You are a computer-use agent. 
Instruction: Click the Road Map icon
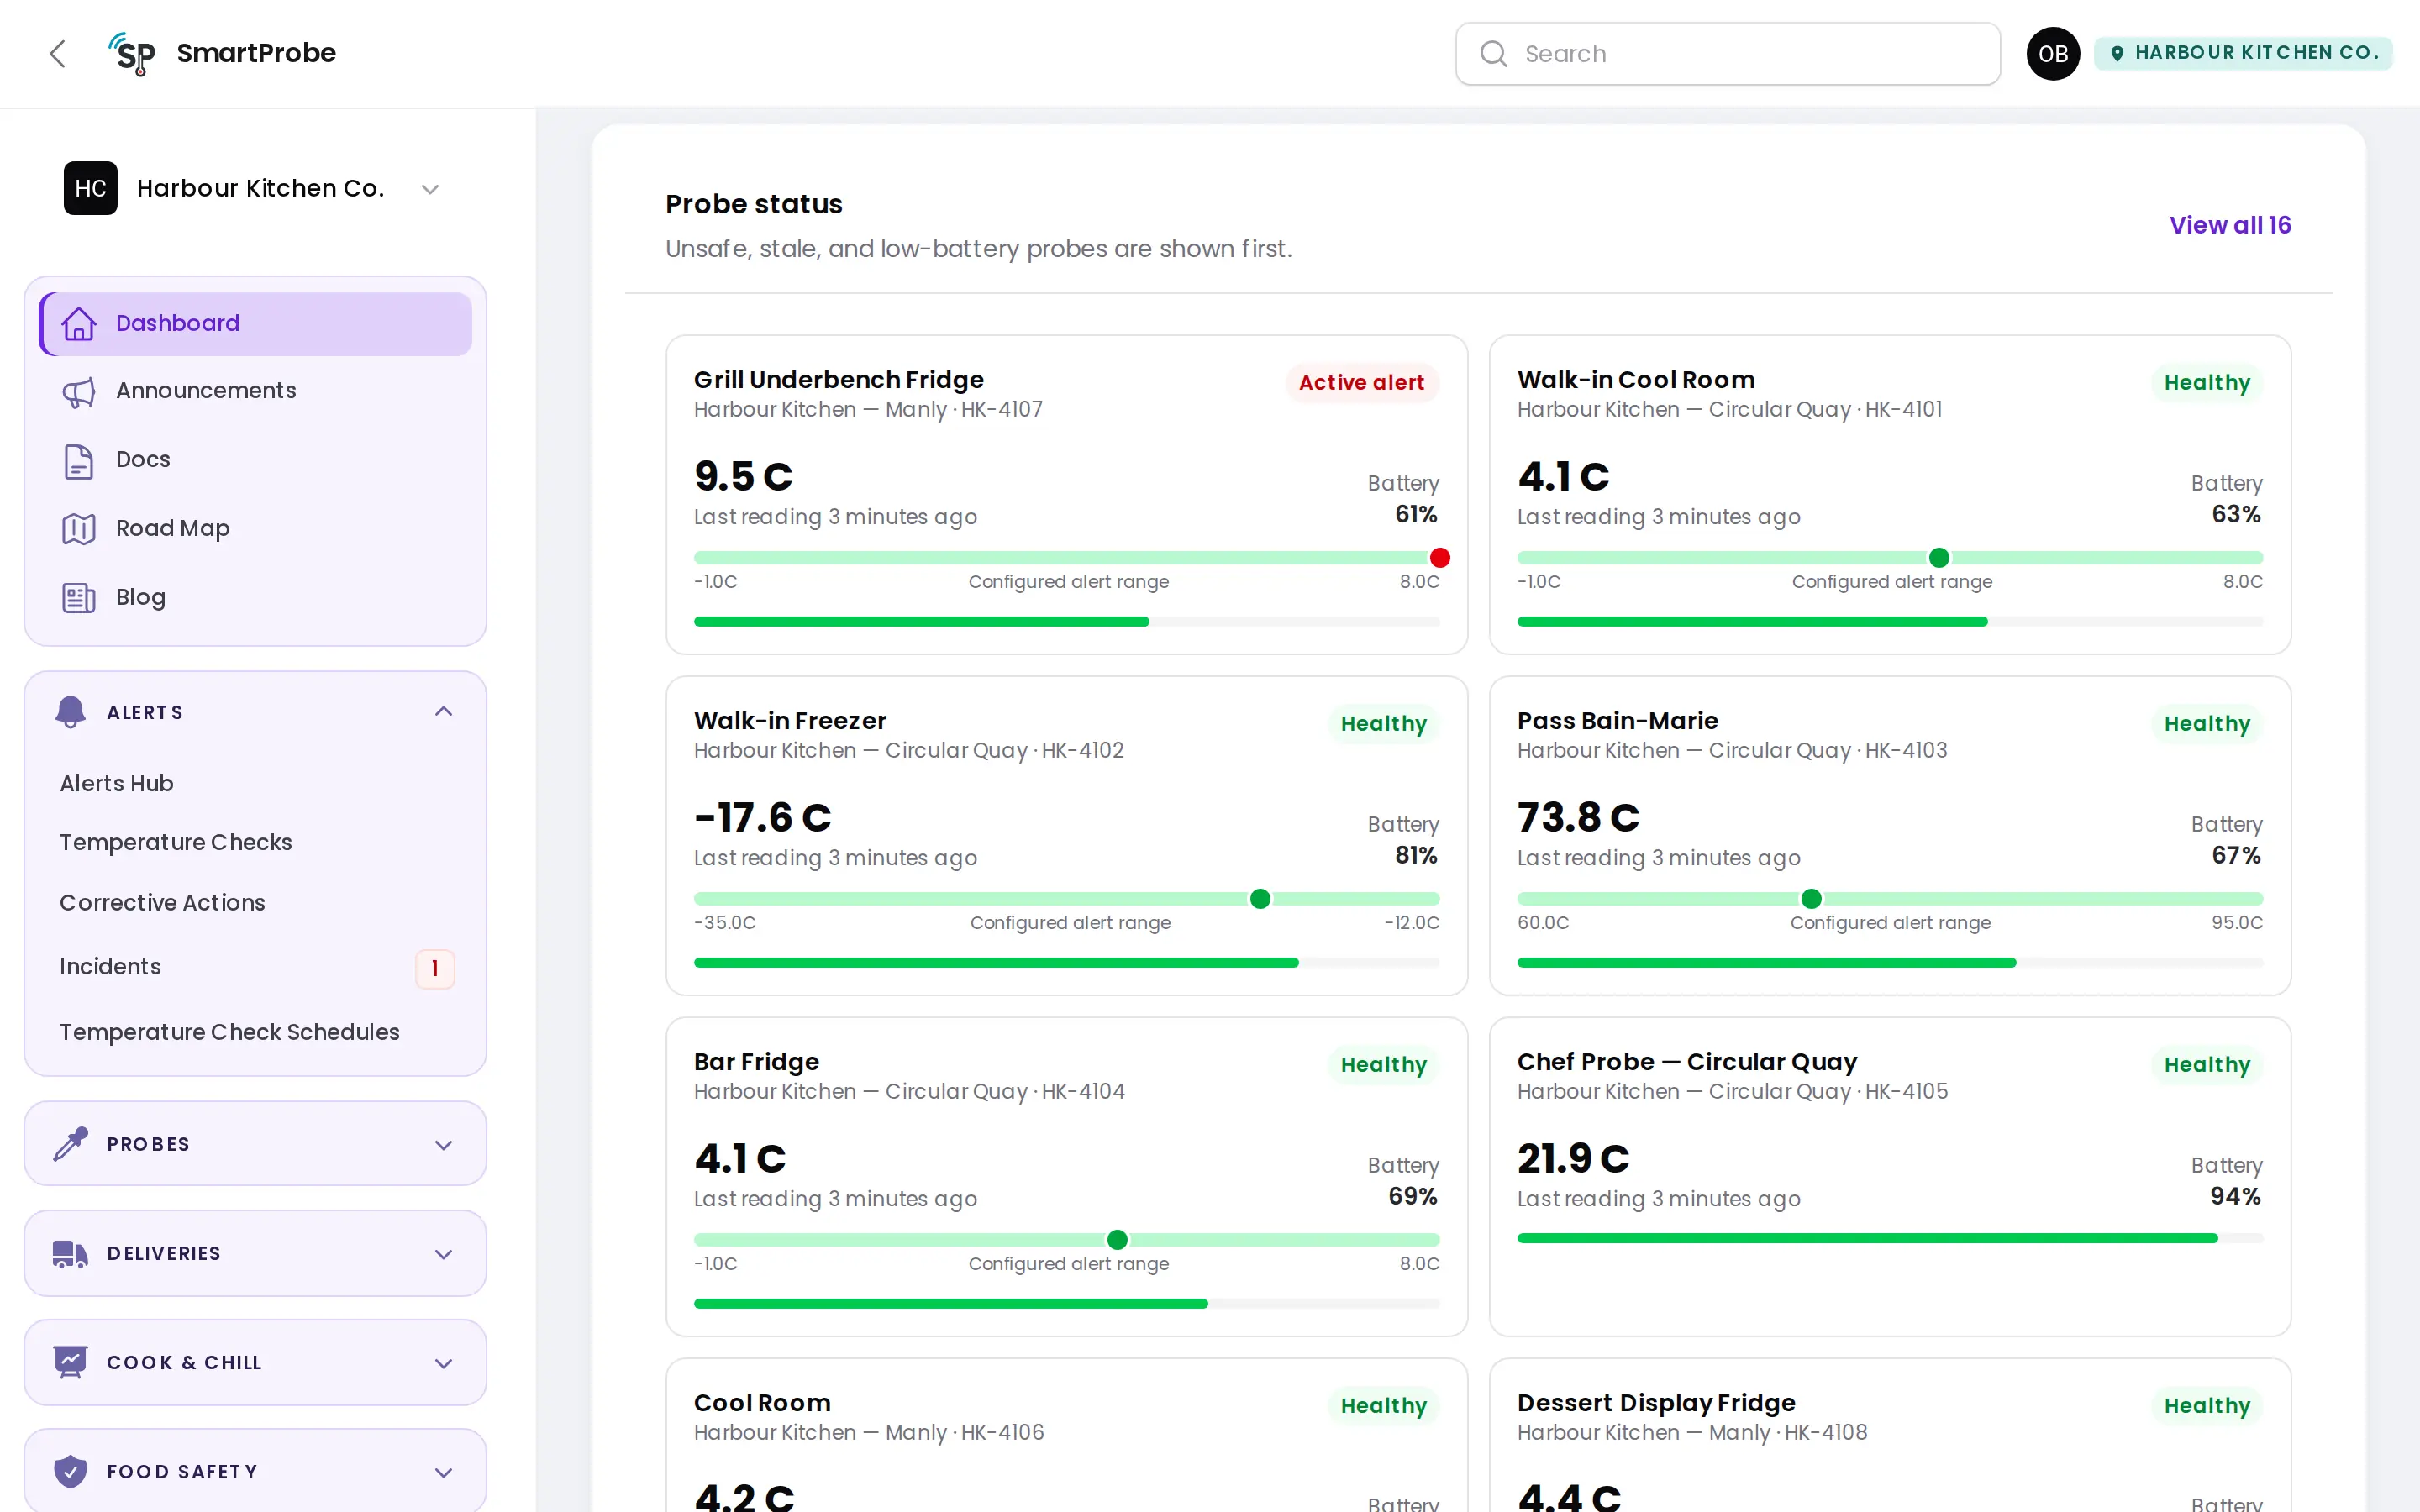pos(79,529)
